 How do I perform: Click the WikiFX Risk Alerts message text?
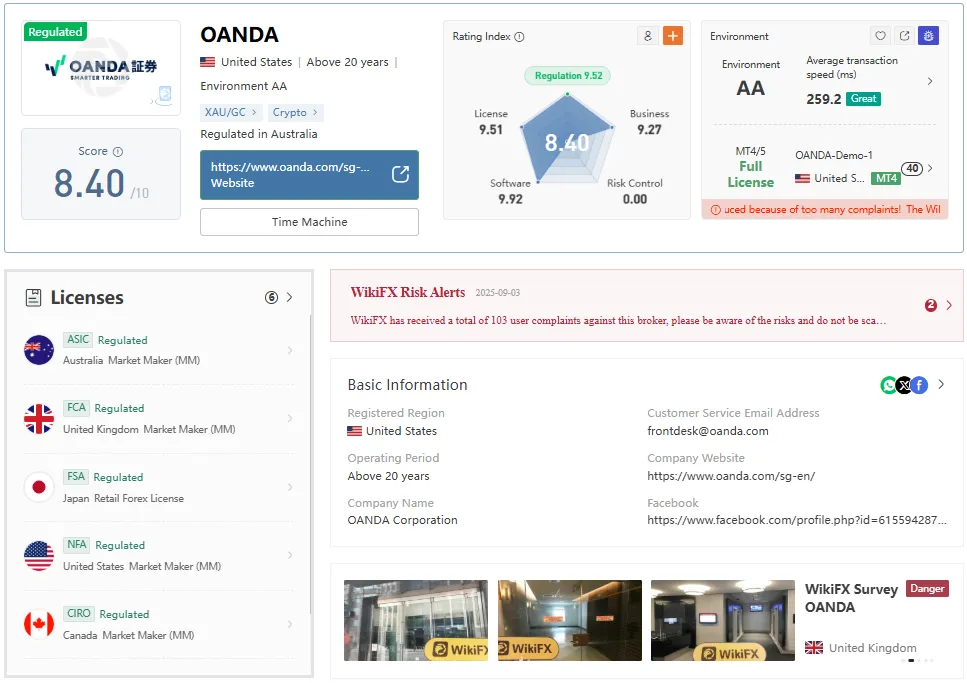618,320
